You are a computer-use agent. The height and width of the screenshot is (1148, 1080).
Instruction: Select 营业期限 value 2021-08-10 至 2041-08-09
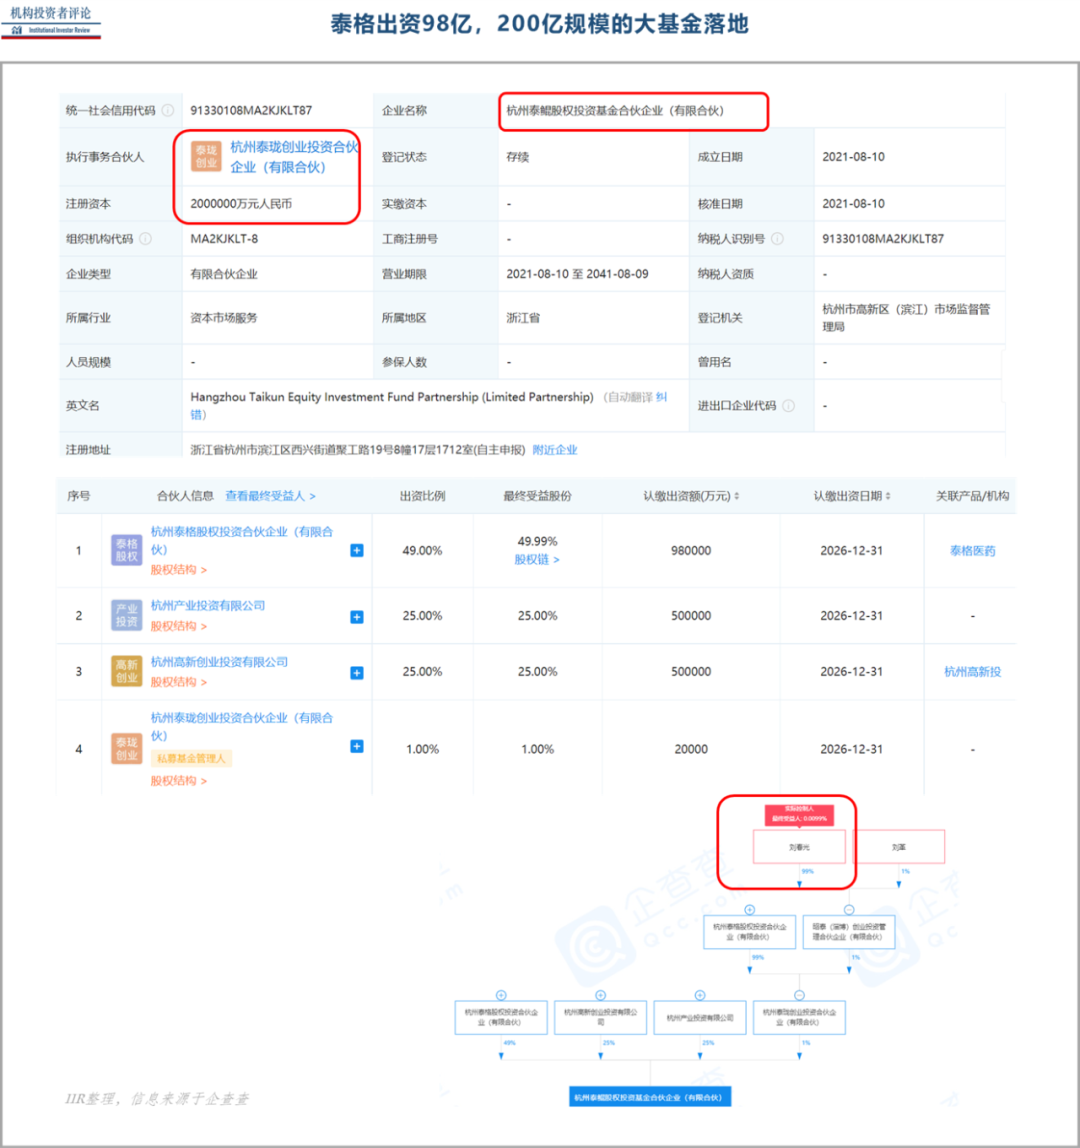click(x=577, y=274)
